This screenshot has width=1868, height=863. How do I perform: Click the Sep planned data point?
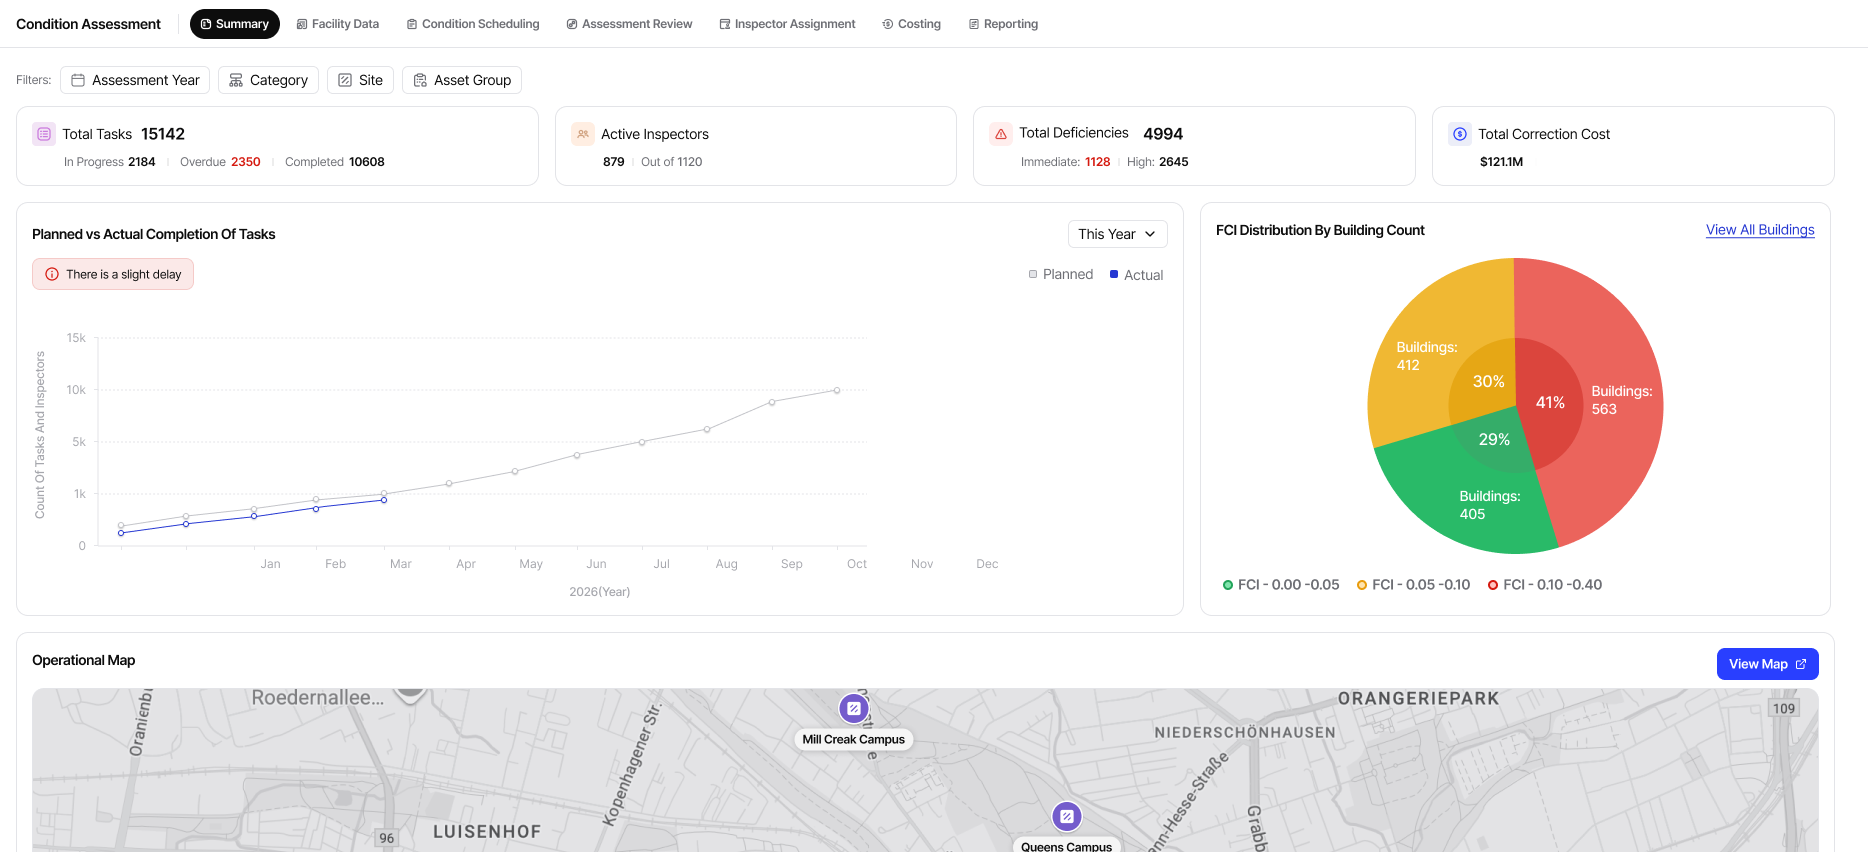[772, 402]
